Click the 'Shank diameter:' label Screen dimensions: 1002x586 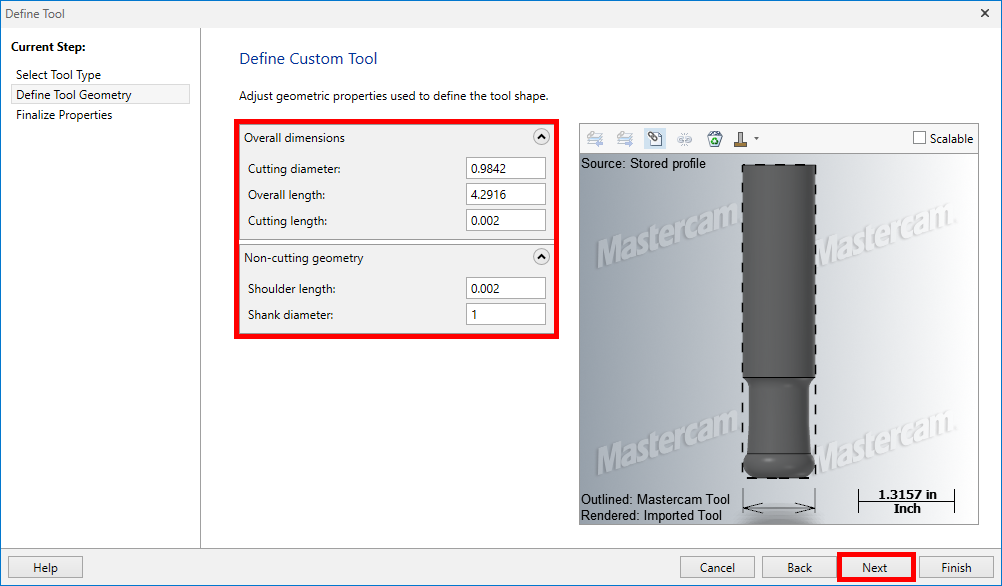tap(291, 315)
